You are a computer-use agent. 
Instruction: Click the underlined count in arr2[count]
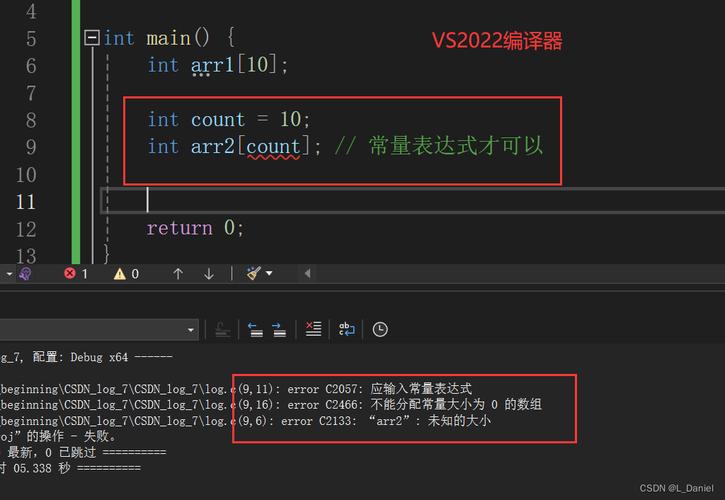(x=273, y=147)
